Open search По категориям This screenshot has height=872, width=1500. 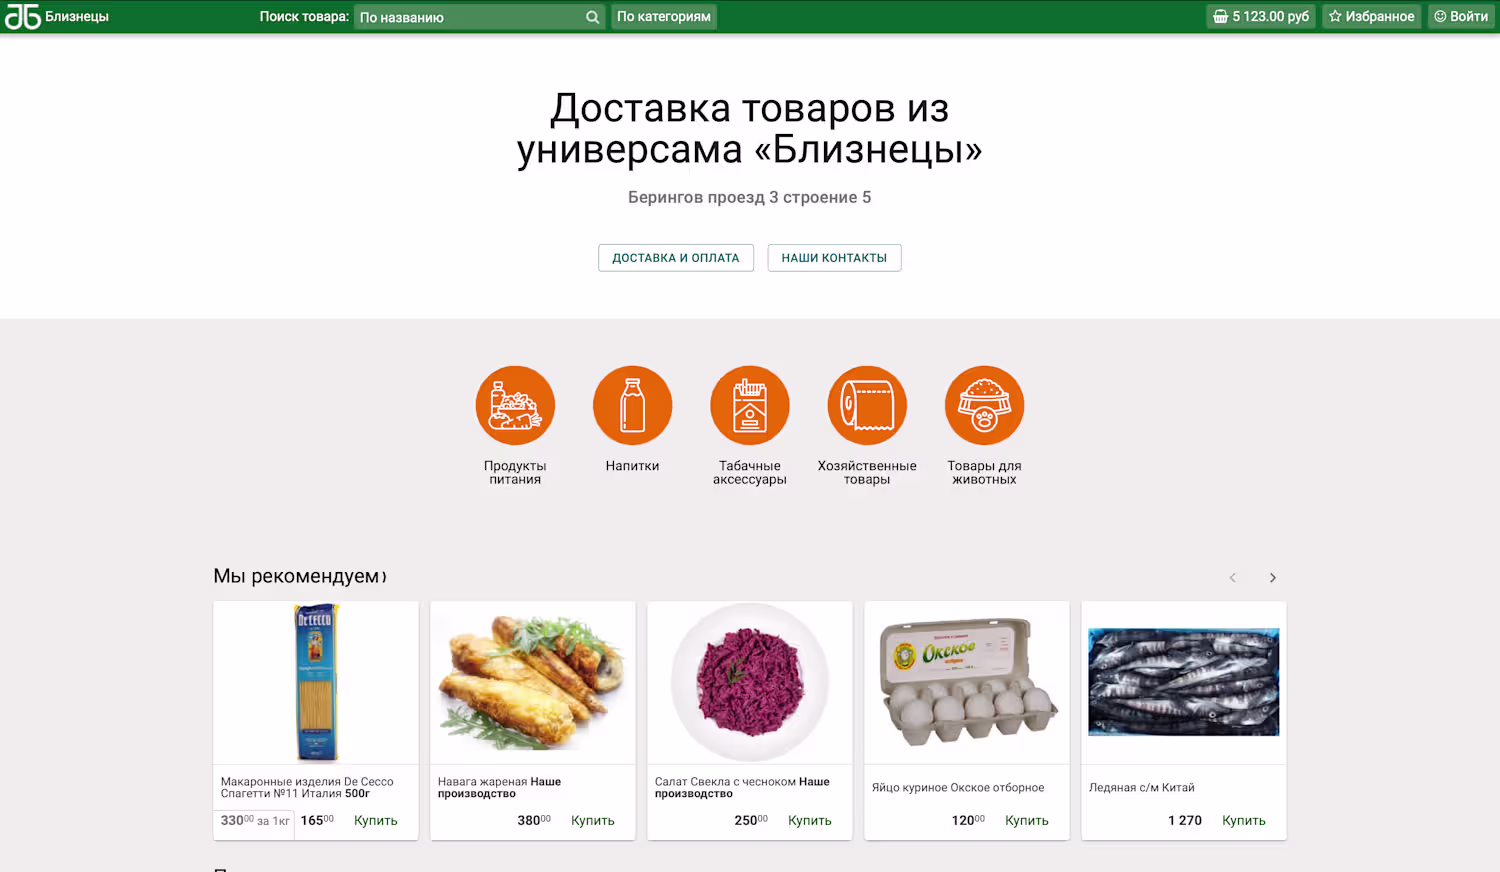coord(664,16)
